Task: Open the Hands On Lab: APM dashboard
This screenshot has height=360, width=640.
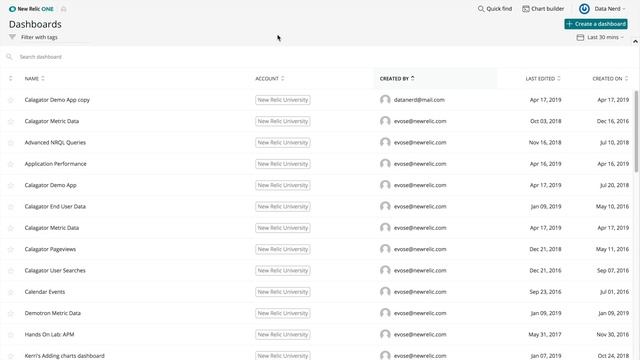Action: coord(49,334)
